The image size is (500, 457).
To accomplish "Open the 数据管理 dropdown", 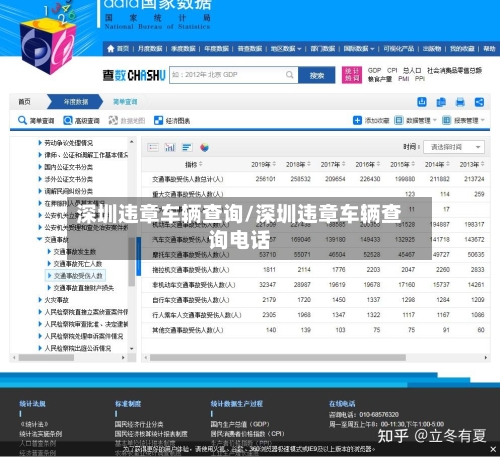I will click(x=415, y=120).
